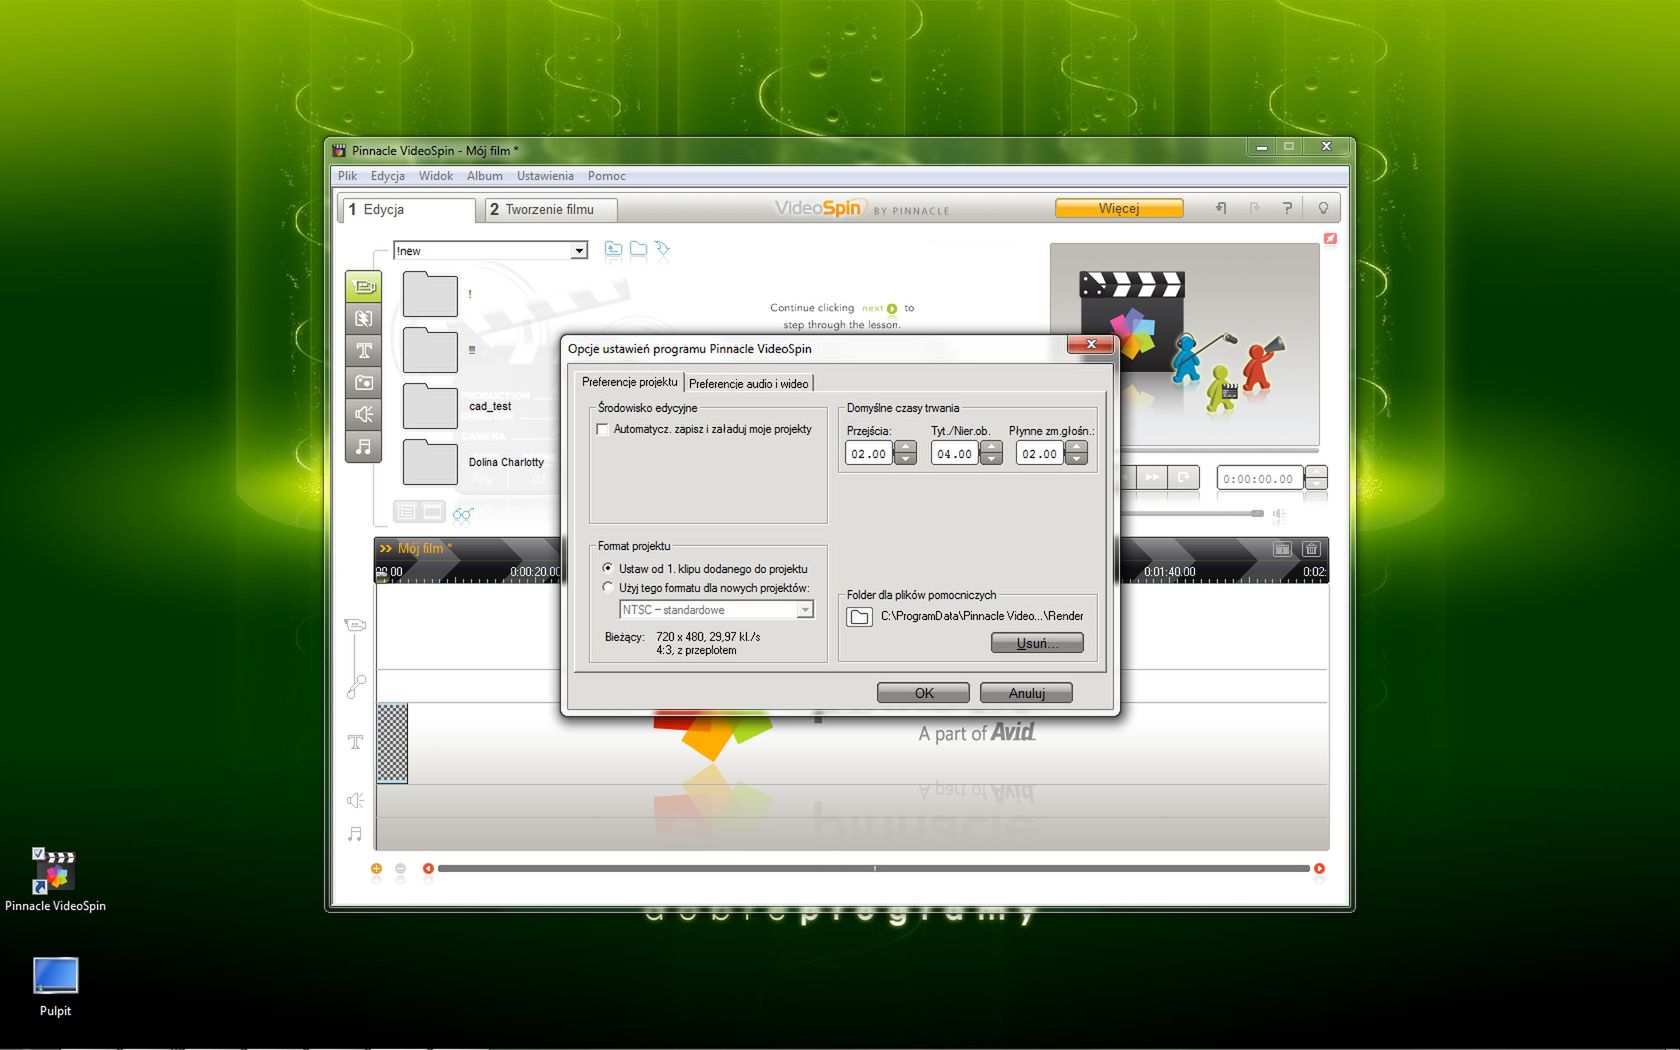This screenshot has width=1680, height=1050.
Task: Confirm settings with OK button
Action: point(923,693)
